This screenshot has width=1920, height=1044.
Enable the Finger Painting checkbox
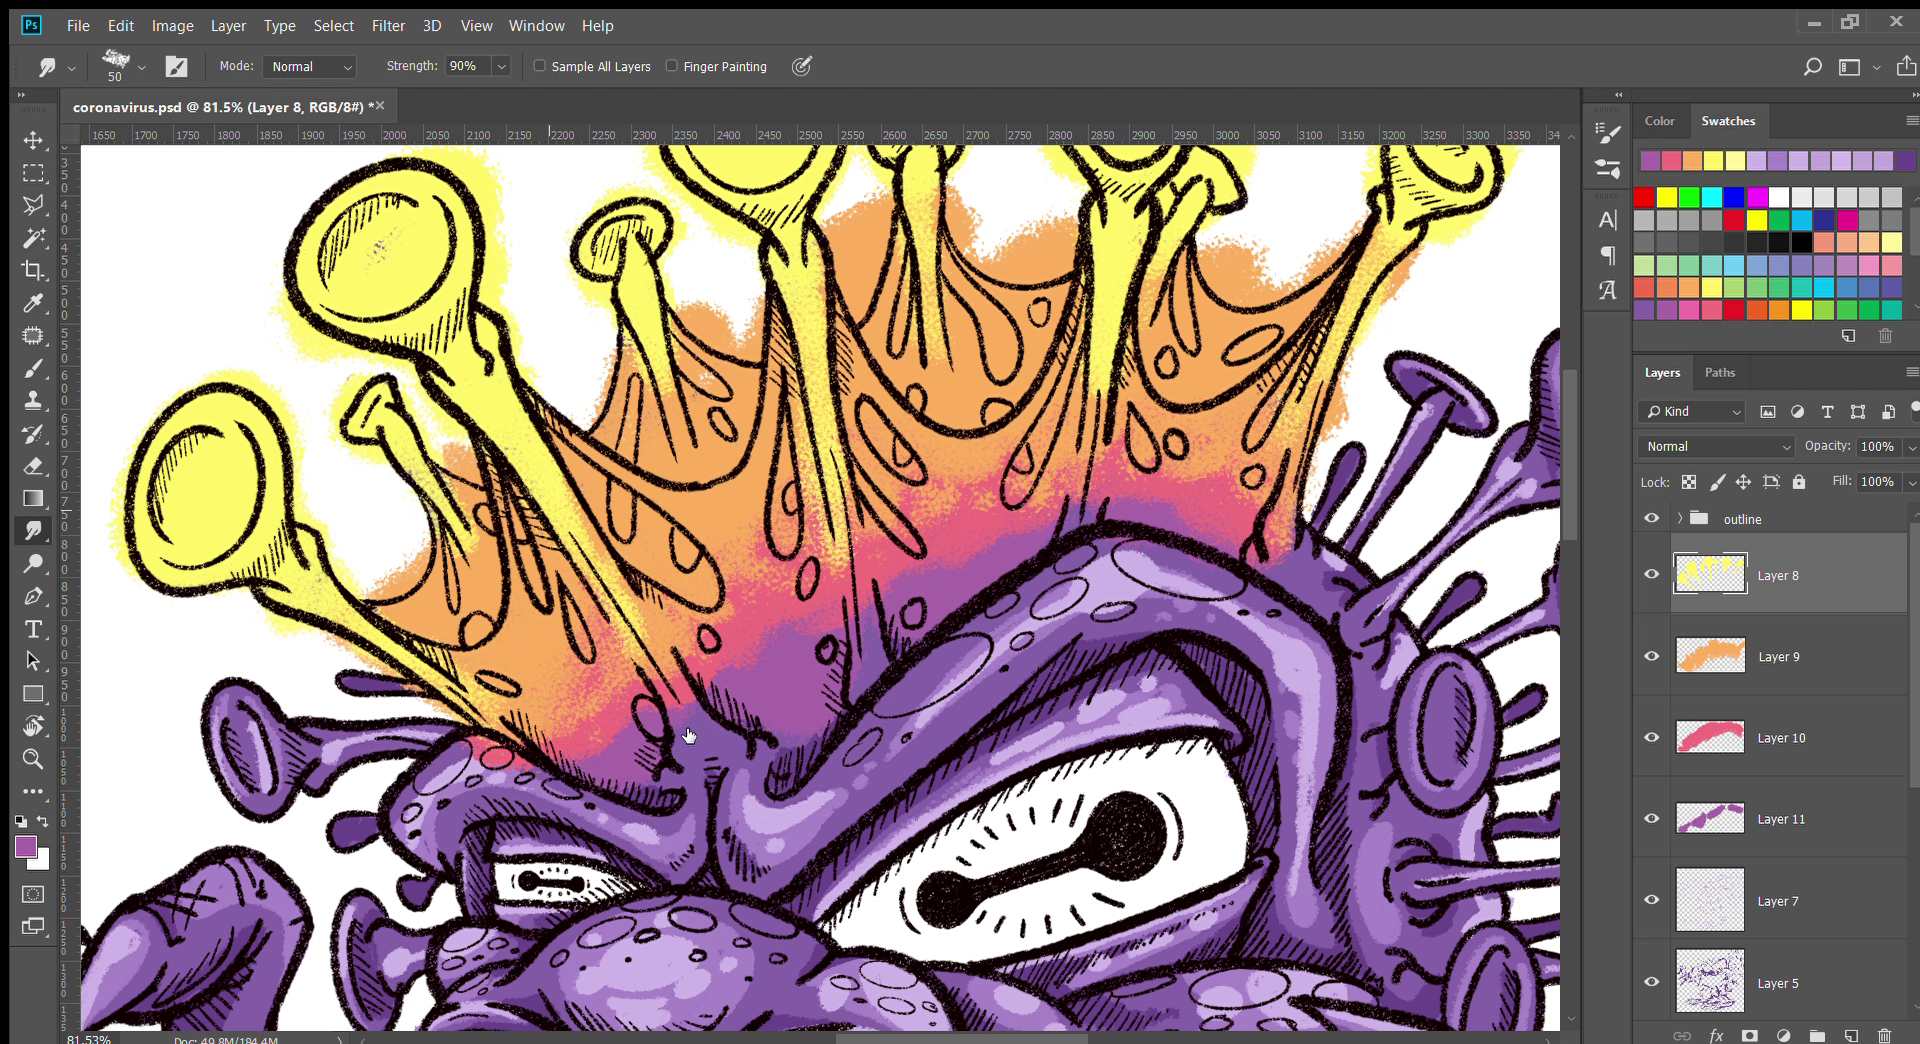[672, 66]
